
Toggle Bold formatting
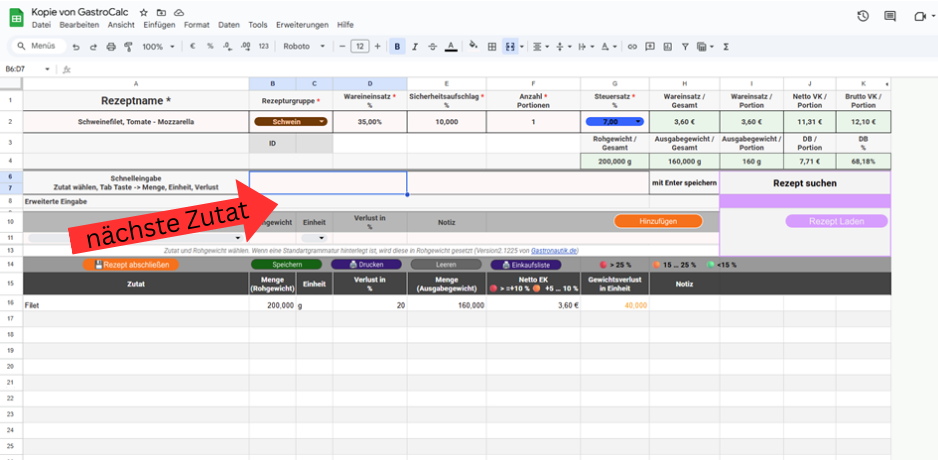click(397, 47)
